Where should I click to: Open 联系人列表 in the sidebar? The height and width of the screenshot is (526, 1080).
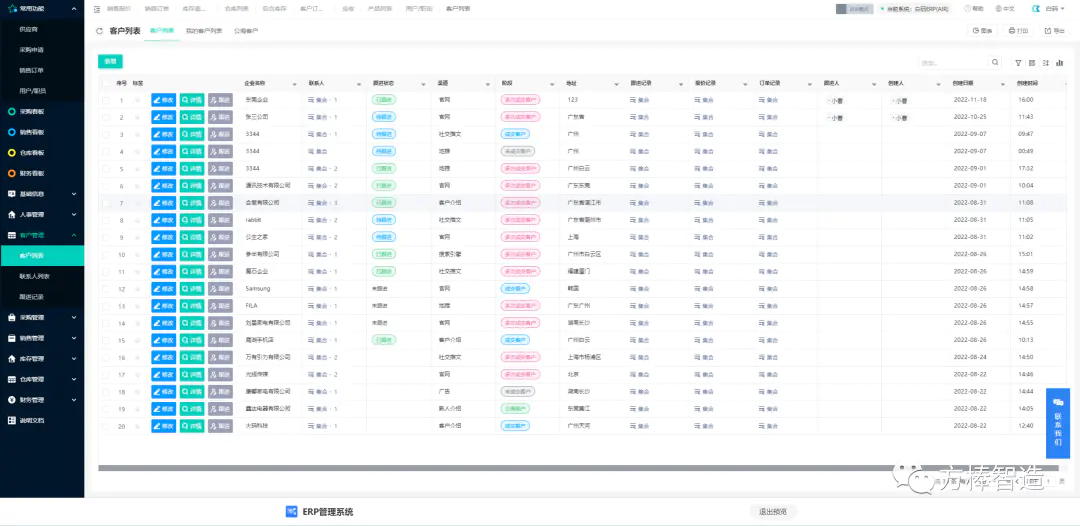[34, 276]
